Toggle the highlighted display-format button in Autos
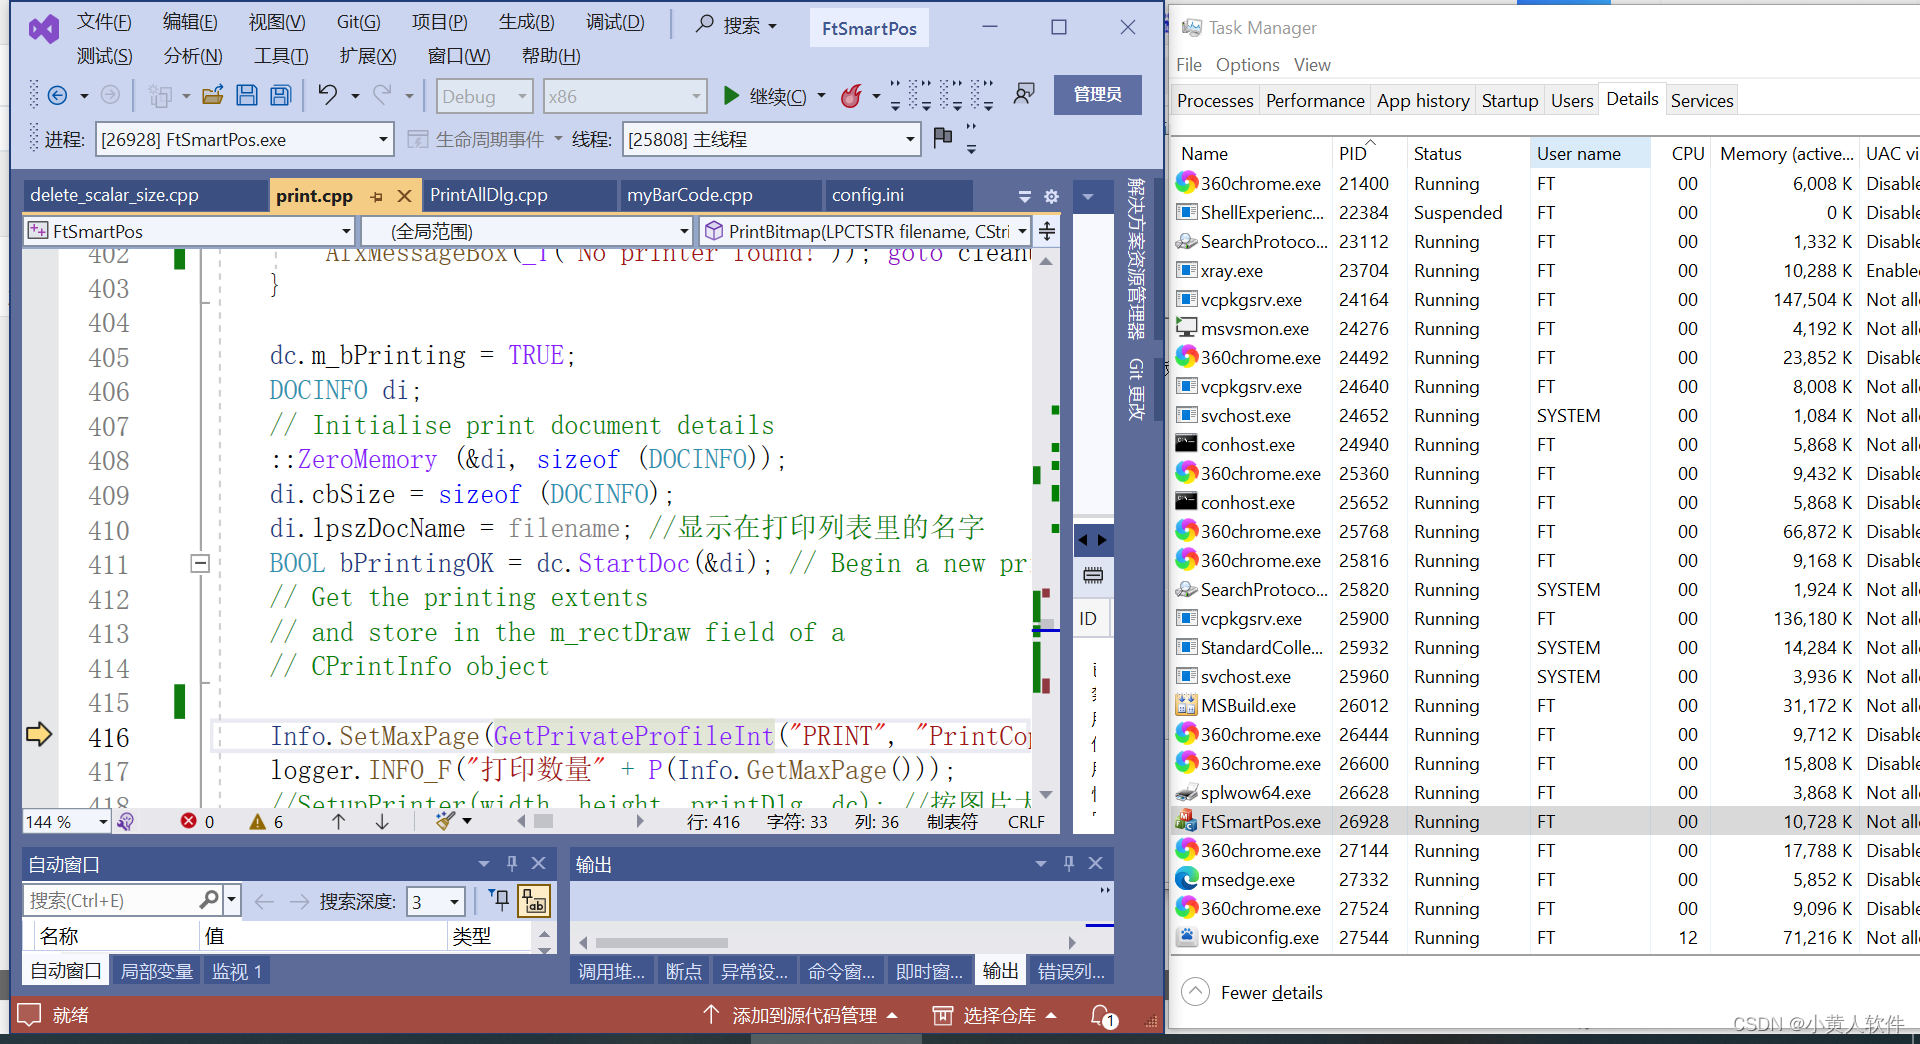This screenshot has width=1920, height=1044. click(534, 900)
